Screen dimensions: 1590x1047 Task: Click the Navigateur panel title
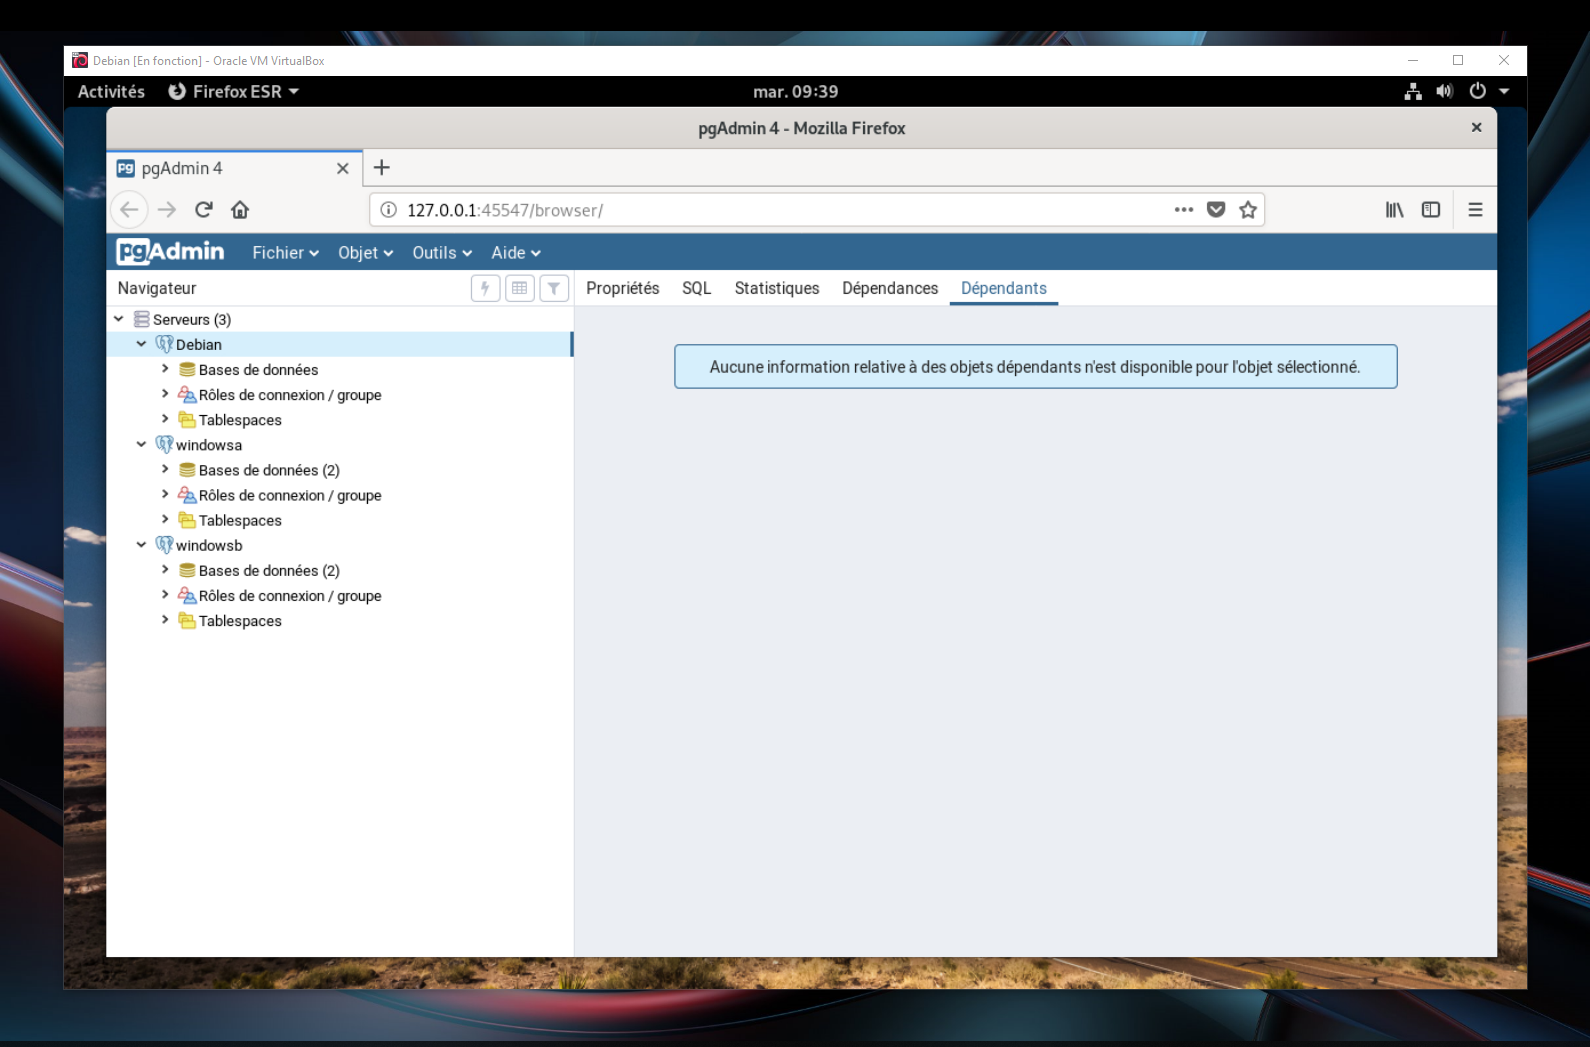pyautogui.click(x=157, y=288)
